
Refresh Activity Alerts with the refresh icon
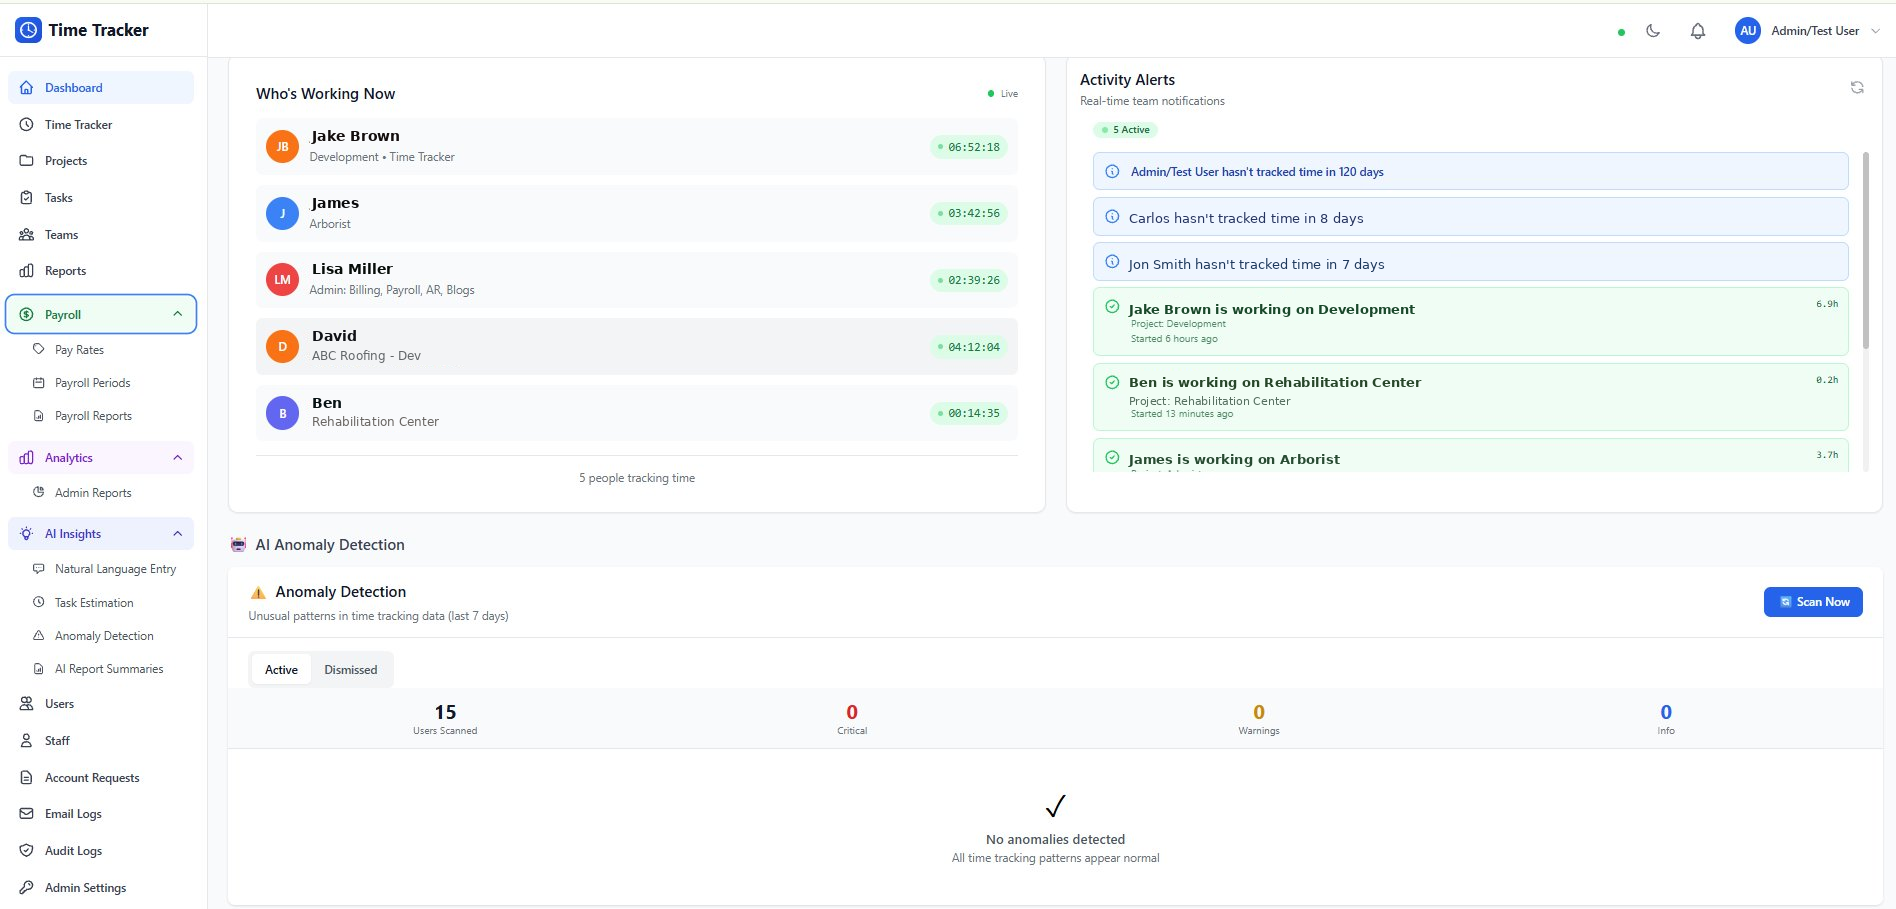coord(1857,88)
